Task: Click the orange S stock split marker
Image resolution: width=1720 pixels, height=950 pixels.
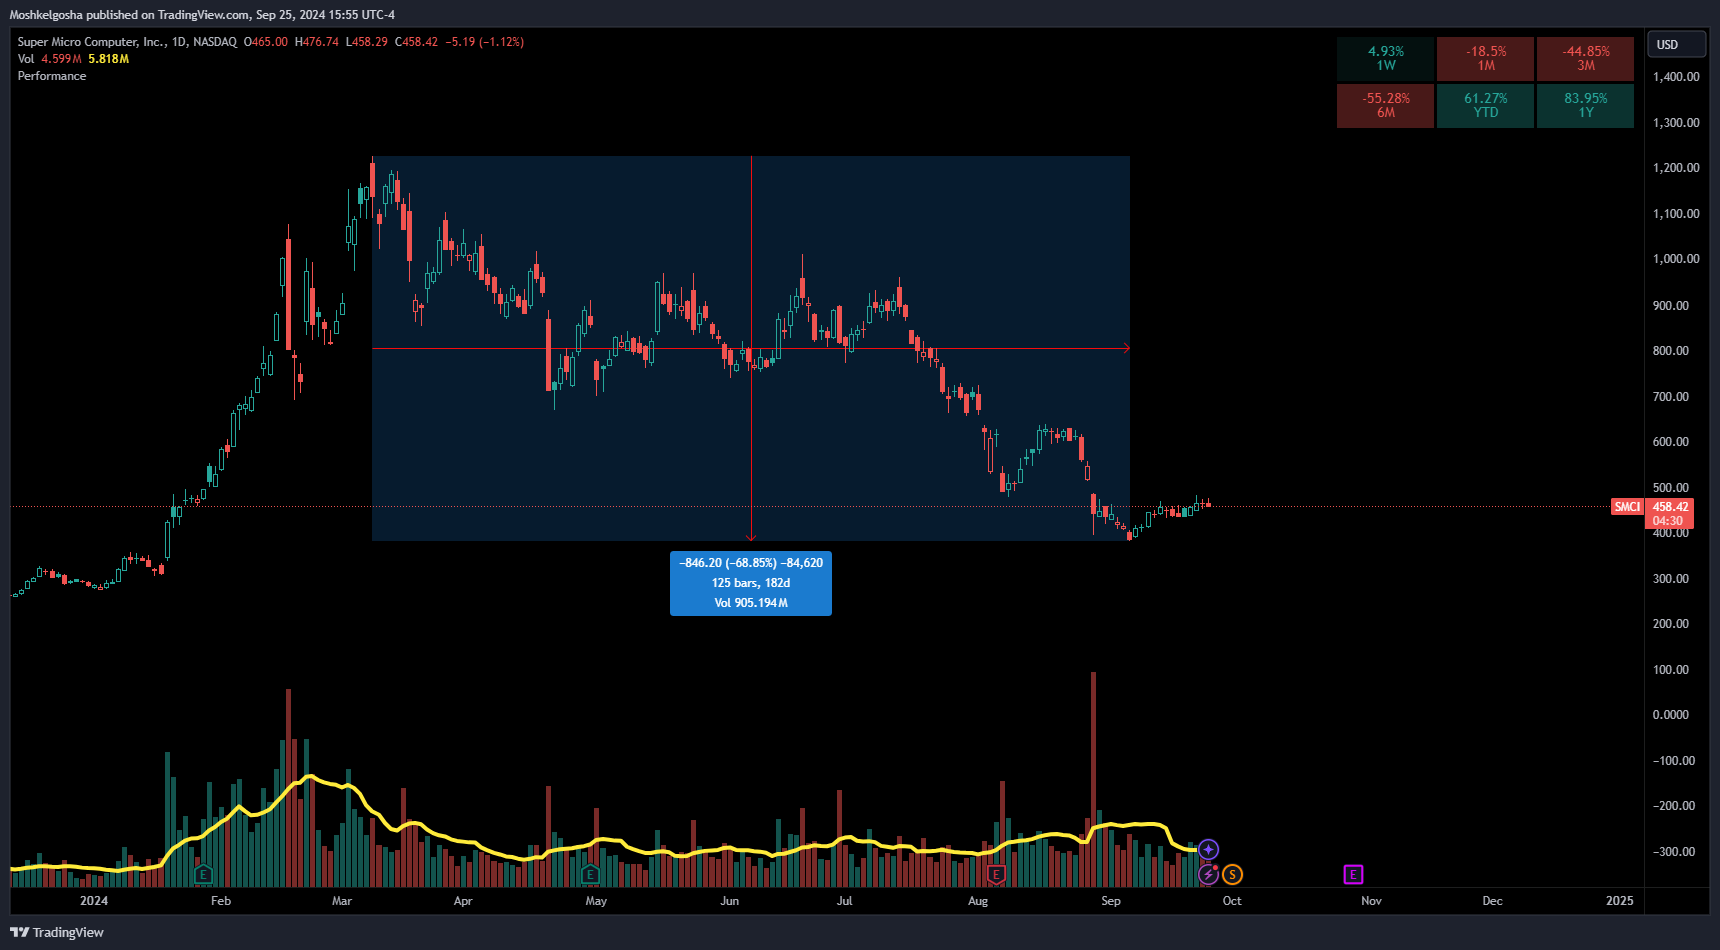Action: click(1232, 875)
